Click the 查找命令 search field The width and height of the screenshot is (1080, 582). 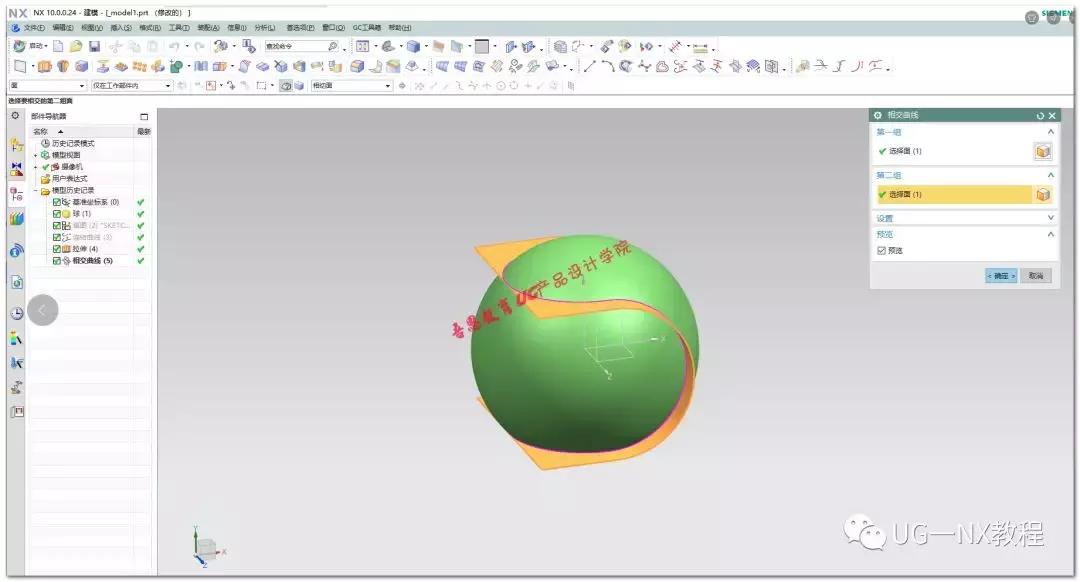coord(300,46)
